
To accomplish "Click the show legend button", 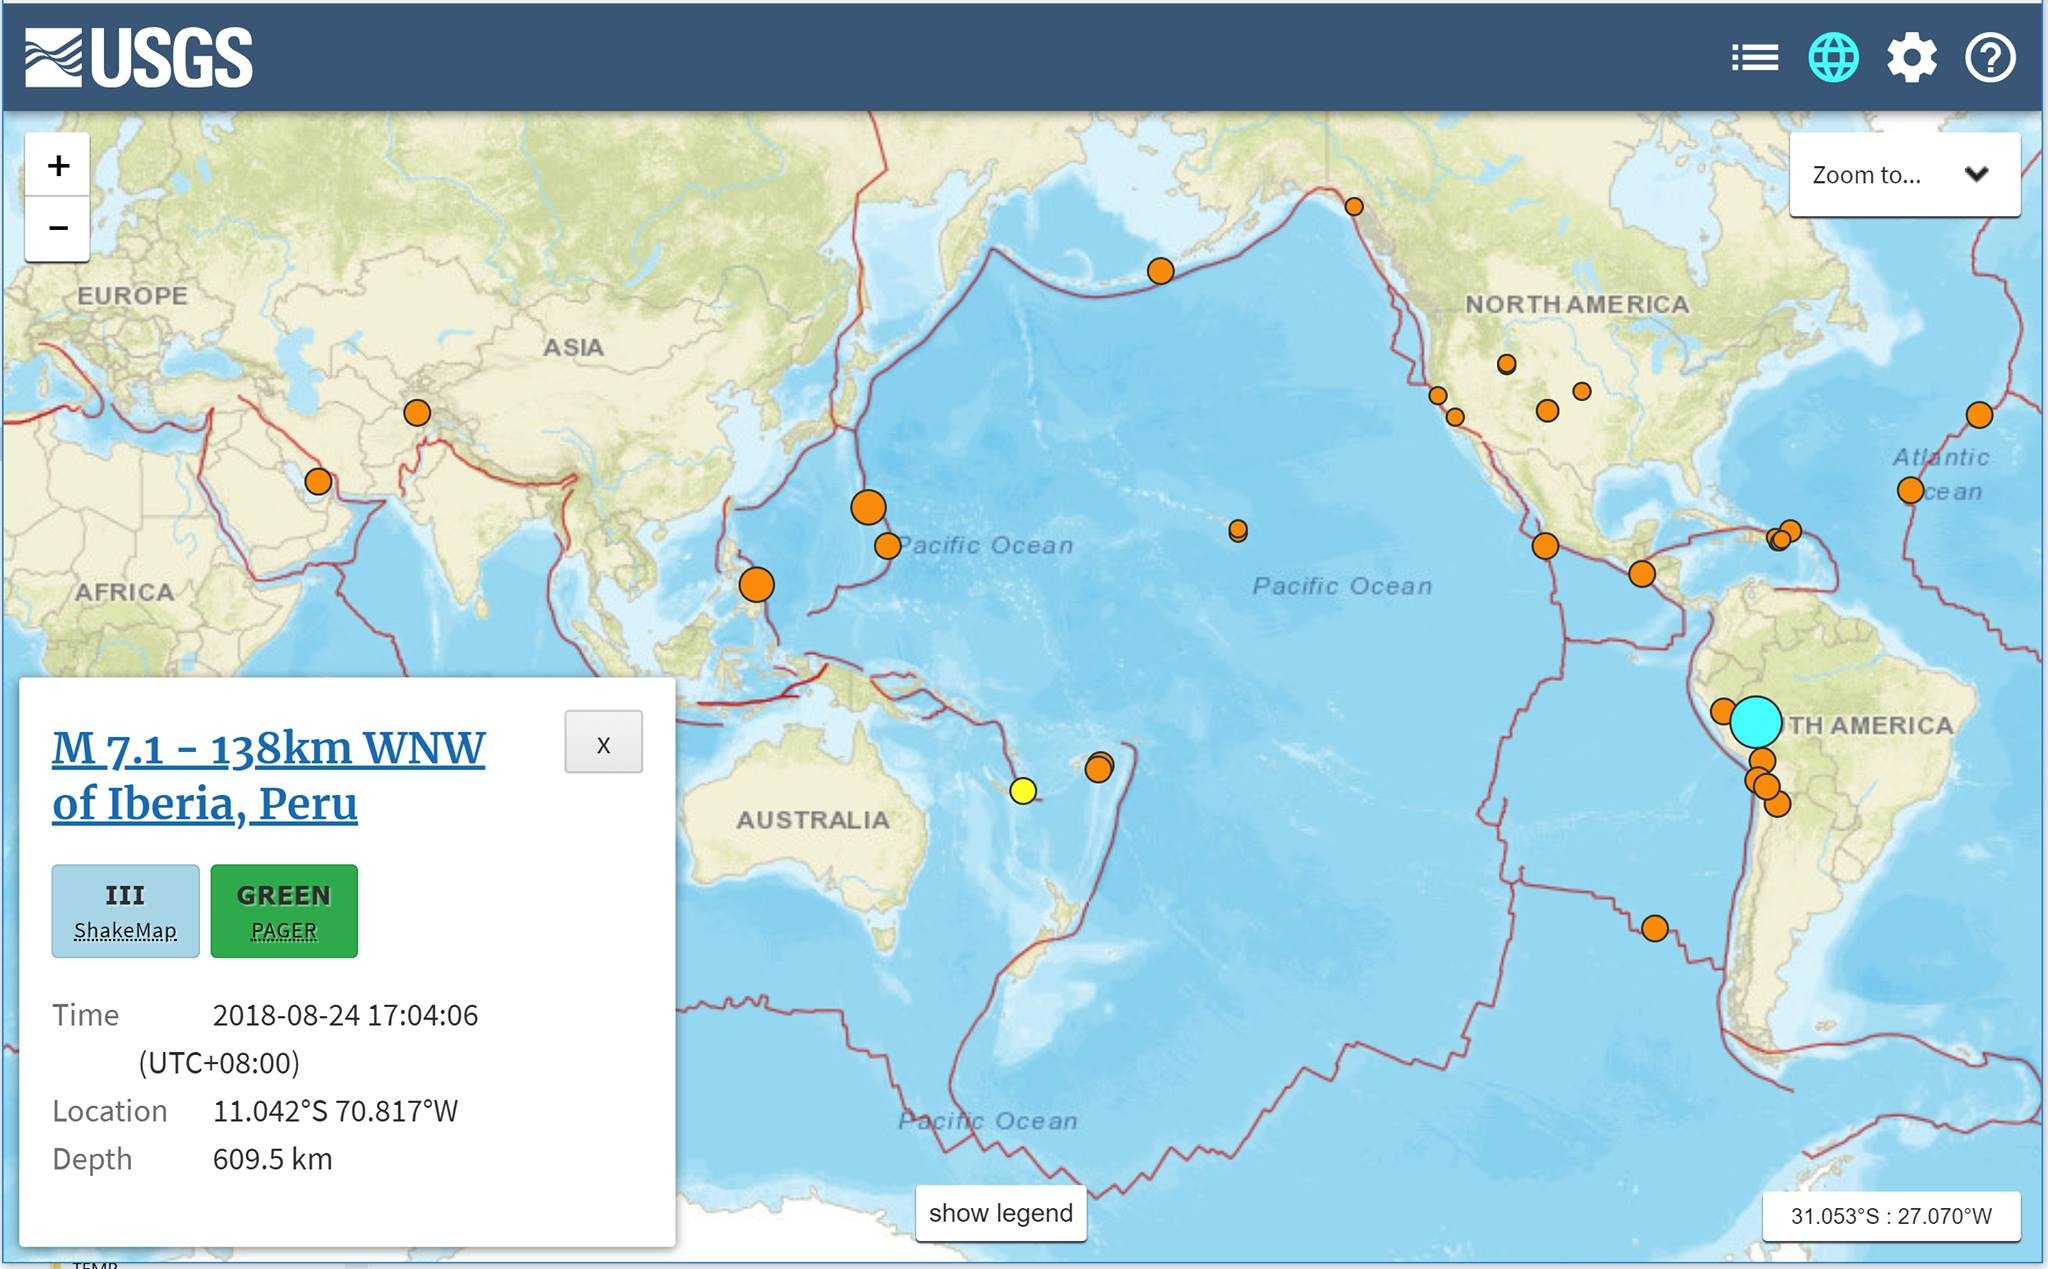I will click(x=1001, y=1213).
